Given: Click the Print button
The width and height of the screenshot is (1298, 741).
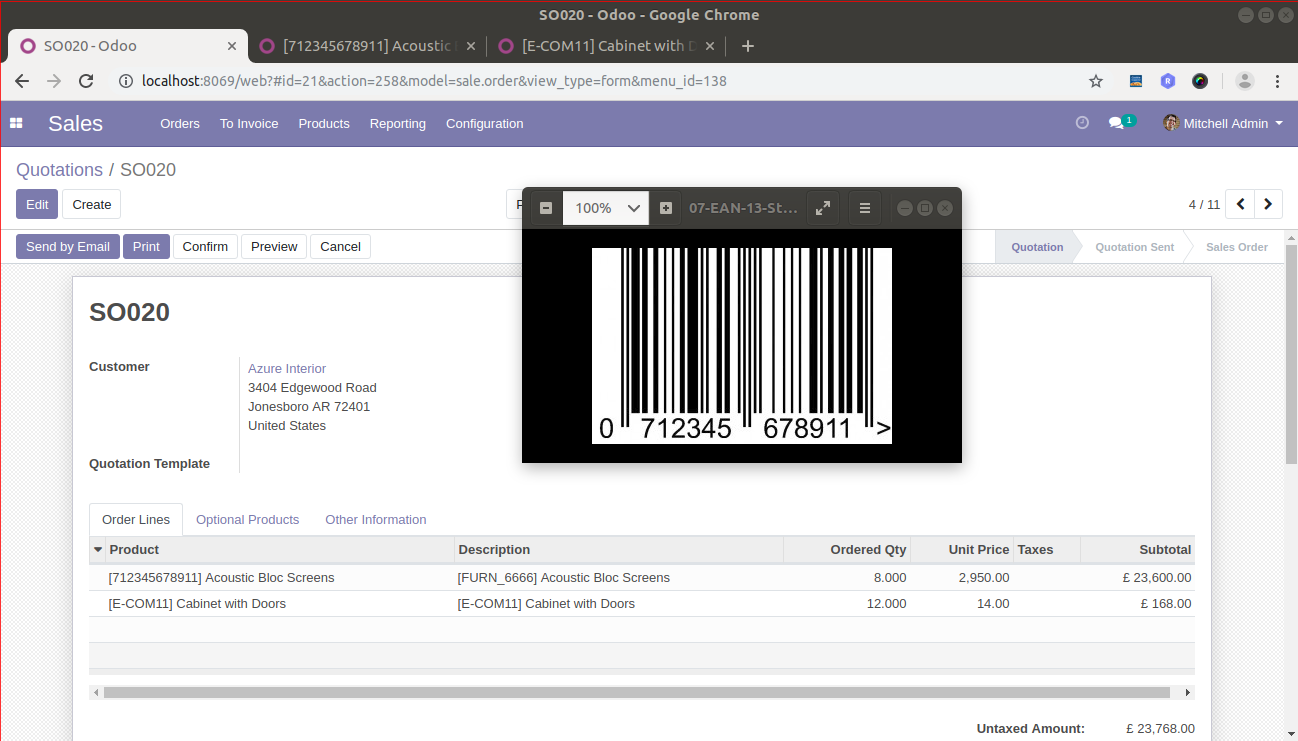Looking at the screenshot, I should pos(146,246).
